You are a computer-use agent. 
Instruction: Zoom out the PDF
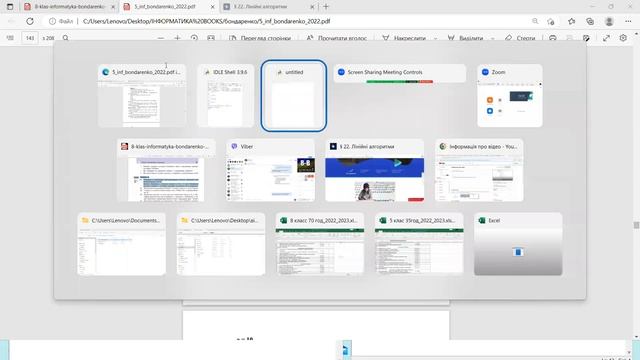tap(161, 38)
